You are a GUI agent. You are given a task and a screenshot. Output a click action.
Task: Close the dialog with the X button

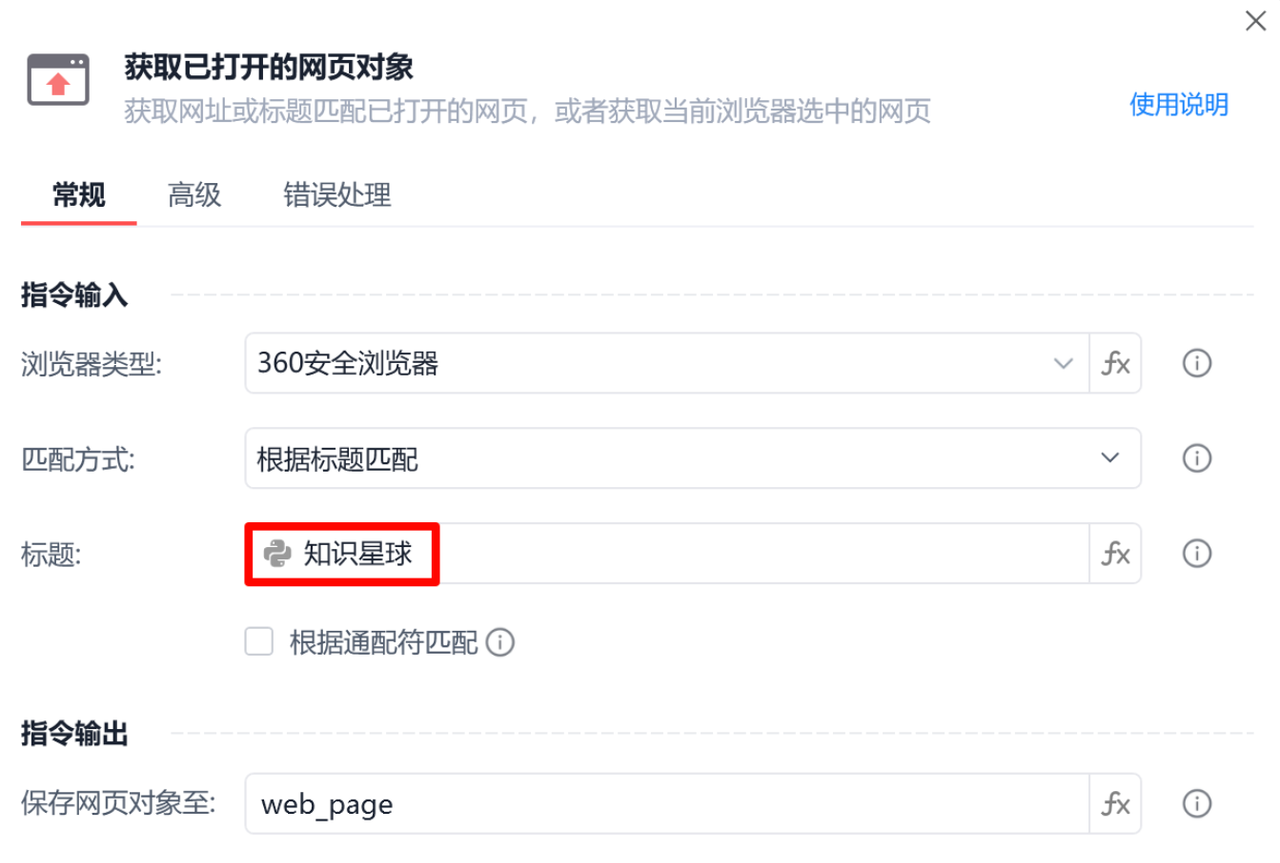click(1255, 21)
